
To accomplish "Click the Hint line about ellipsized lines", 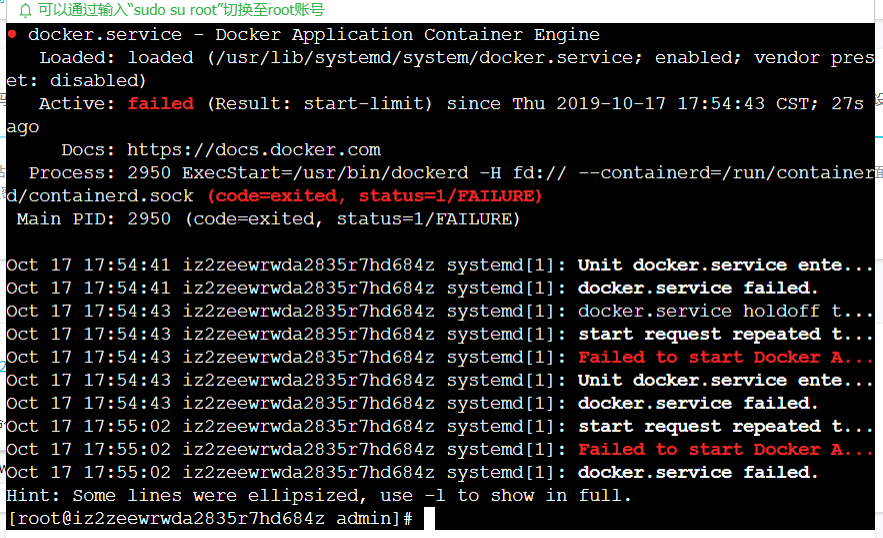I will (x=319, y=496).
